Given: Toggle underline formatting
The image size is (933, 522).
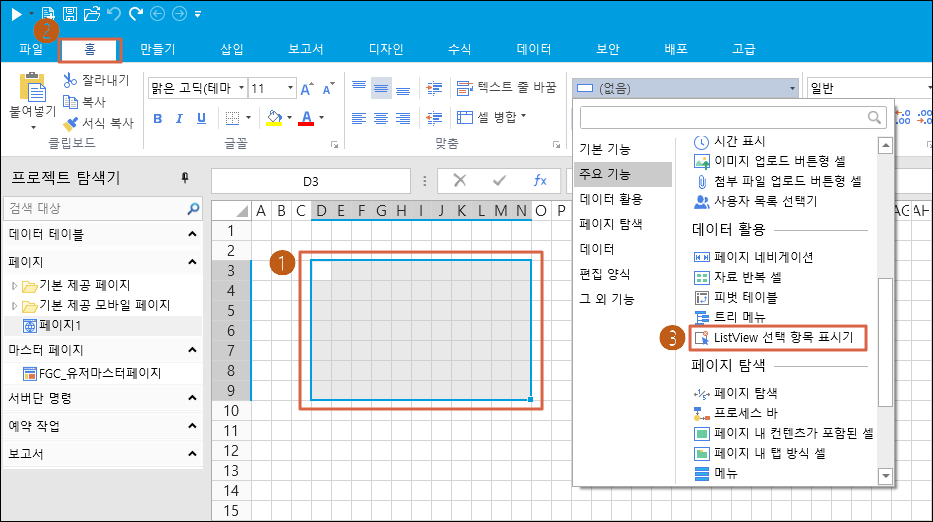Looking at the screenshot, I should (201, 118).
